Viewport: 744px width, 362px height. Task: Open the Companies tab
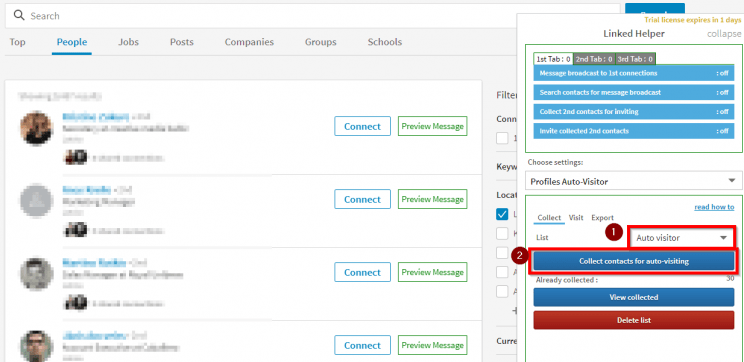[x=249, y=42]
